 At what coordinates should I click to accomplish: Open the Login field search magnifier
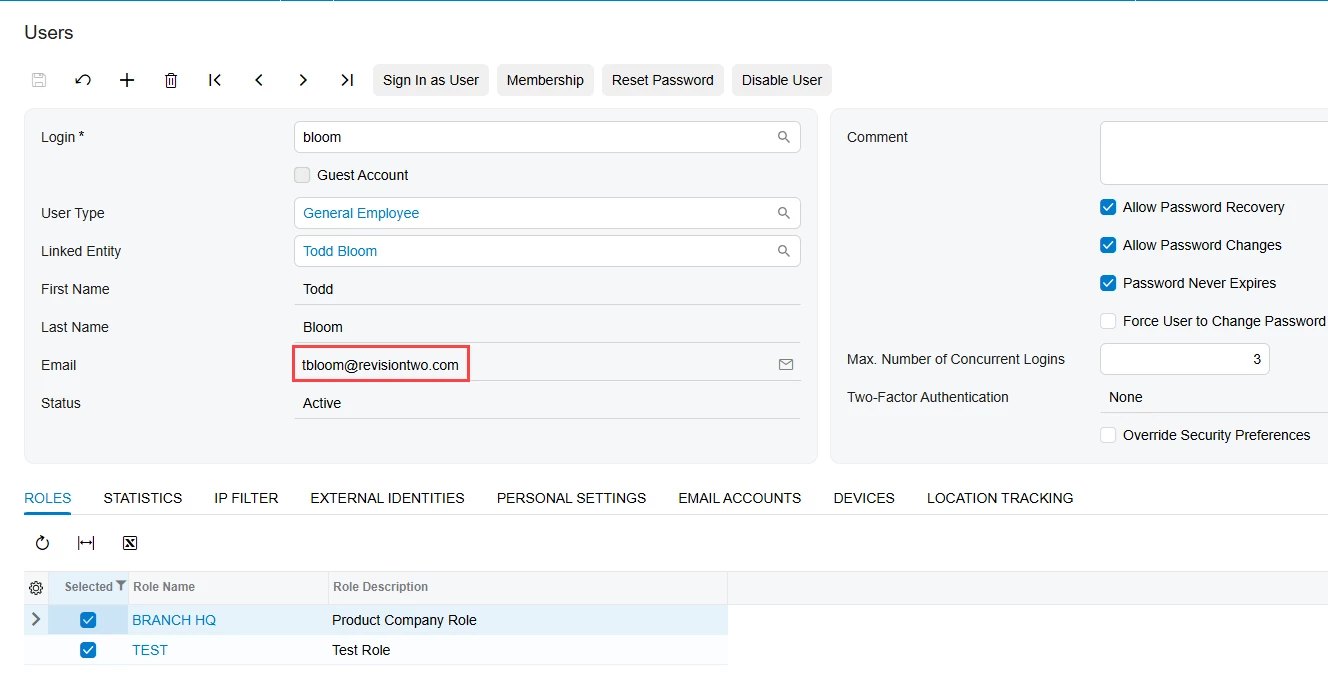pyautogui.click(x=784, y=137)
